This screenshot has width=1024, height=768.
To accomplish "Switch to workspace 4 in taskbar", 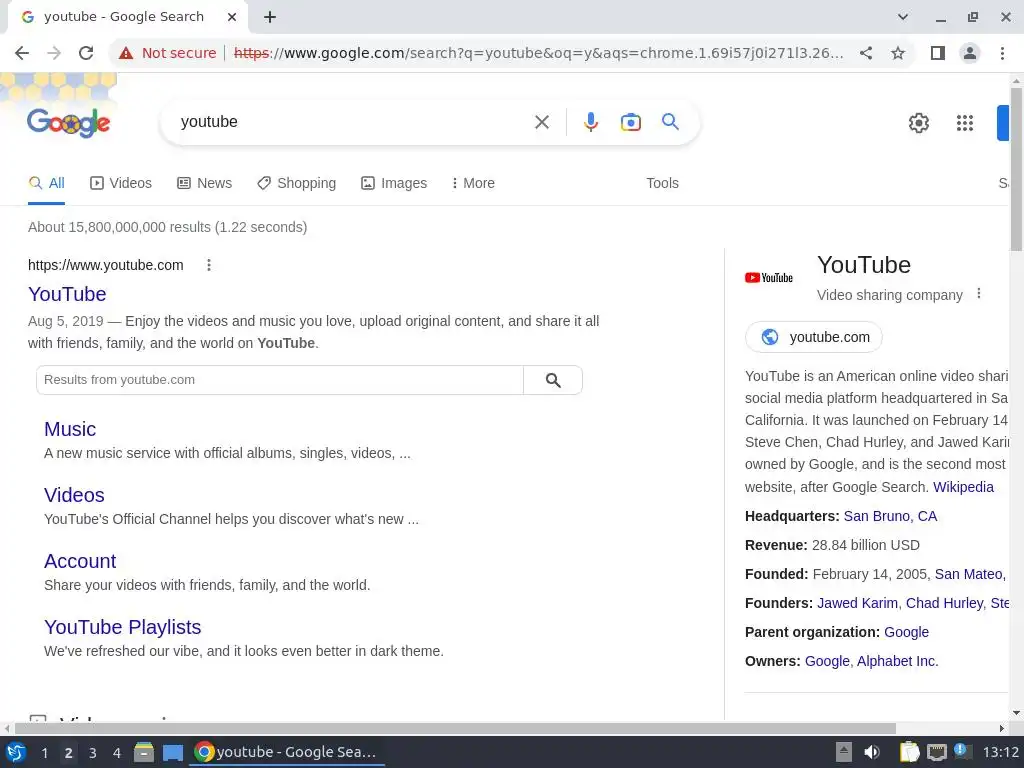I will [x=116, y=753].
